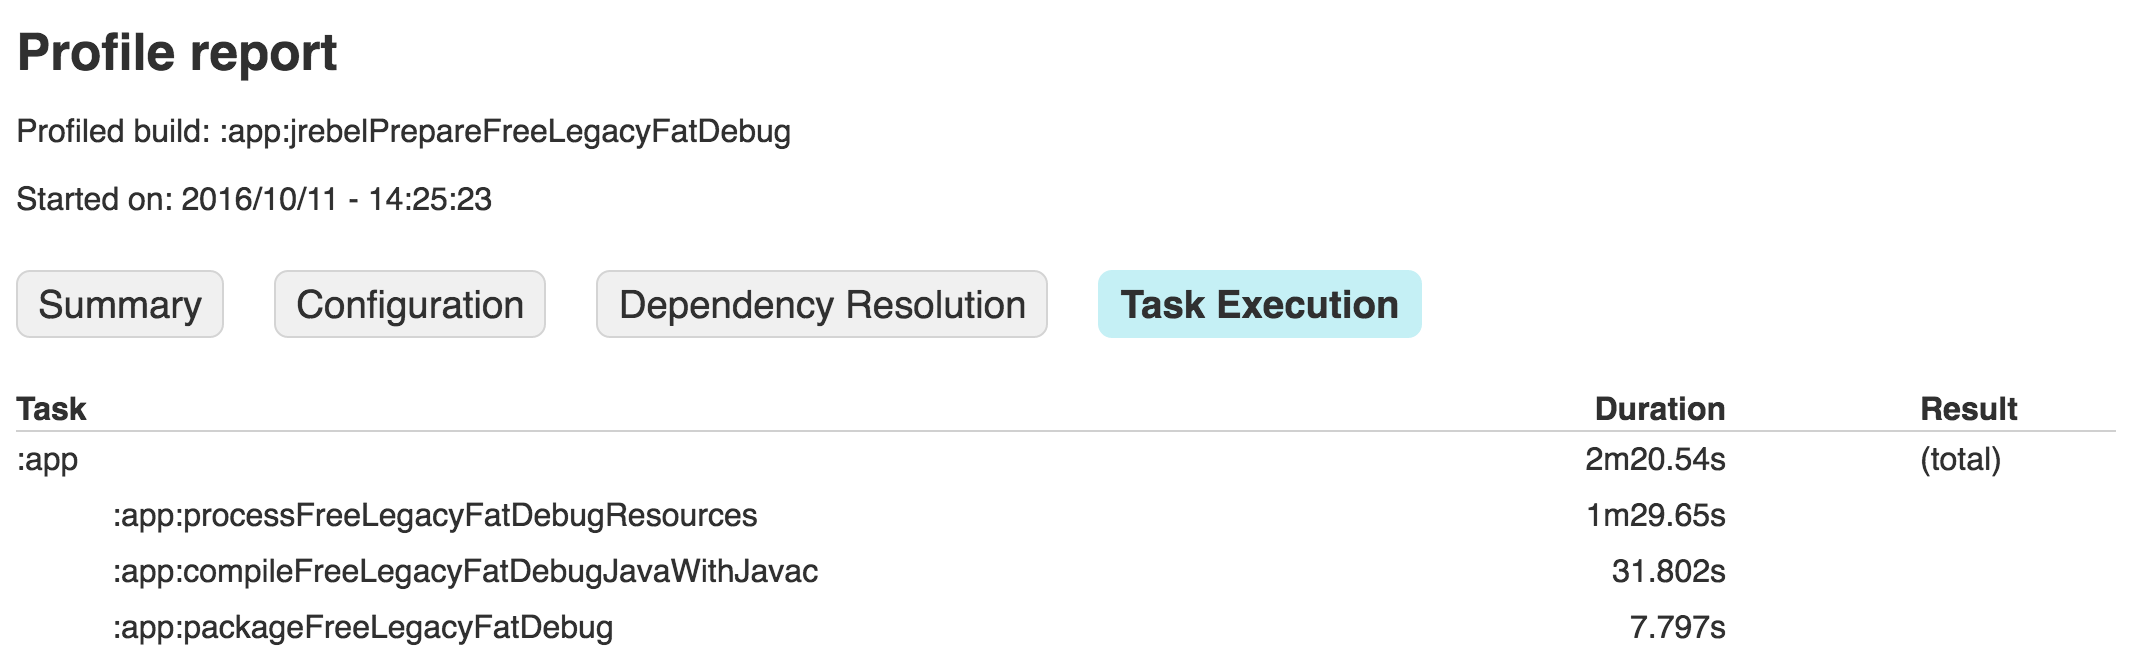Screen dimensions: 2144x654
Task: Click the 14:25:23 start time
Action: [430, 199]
